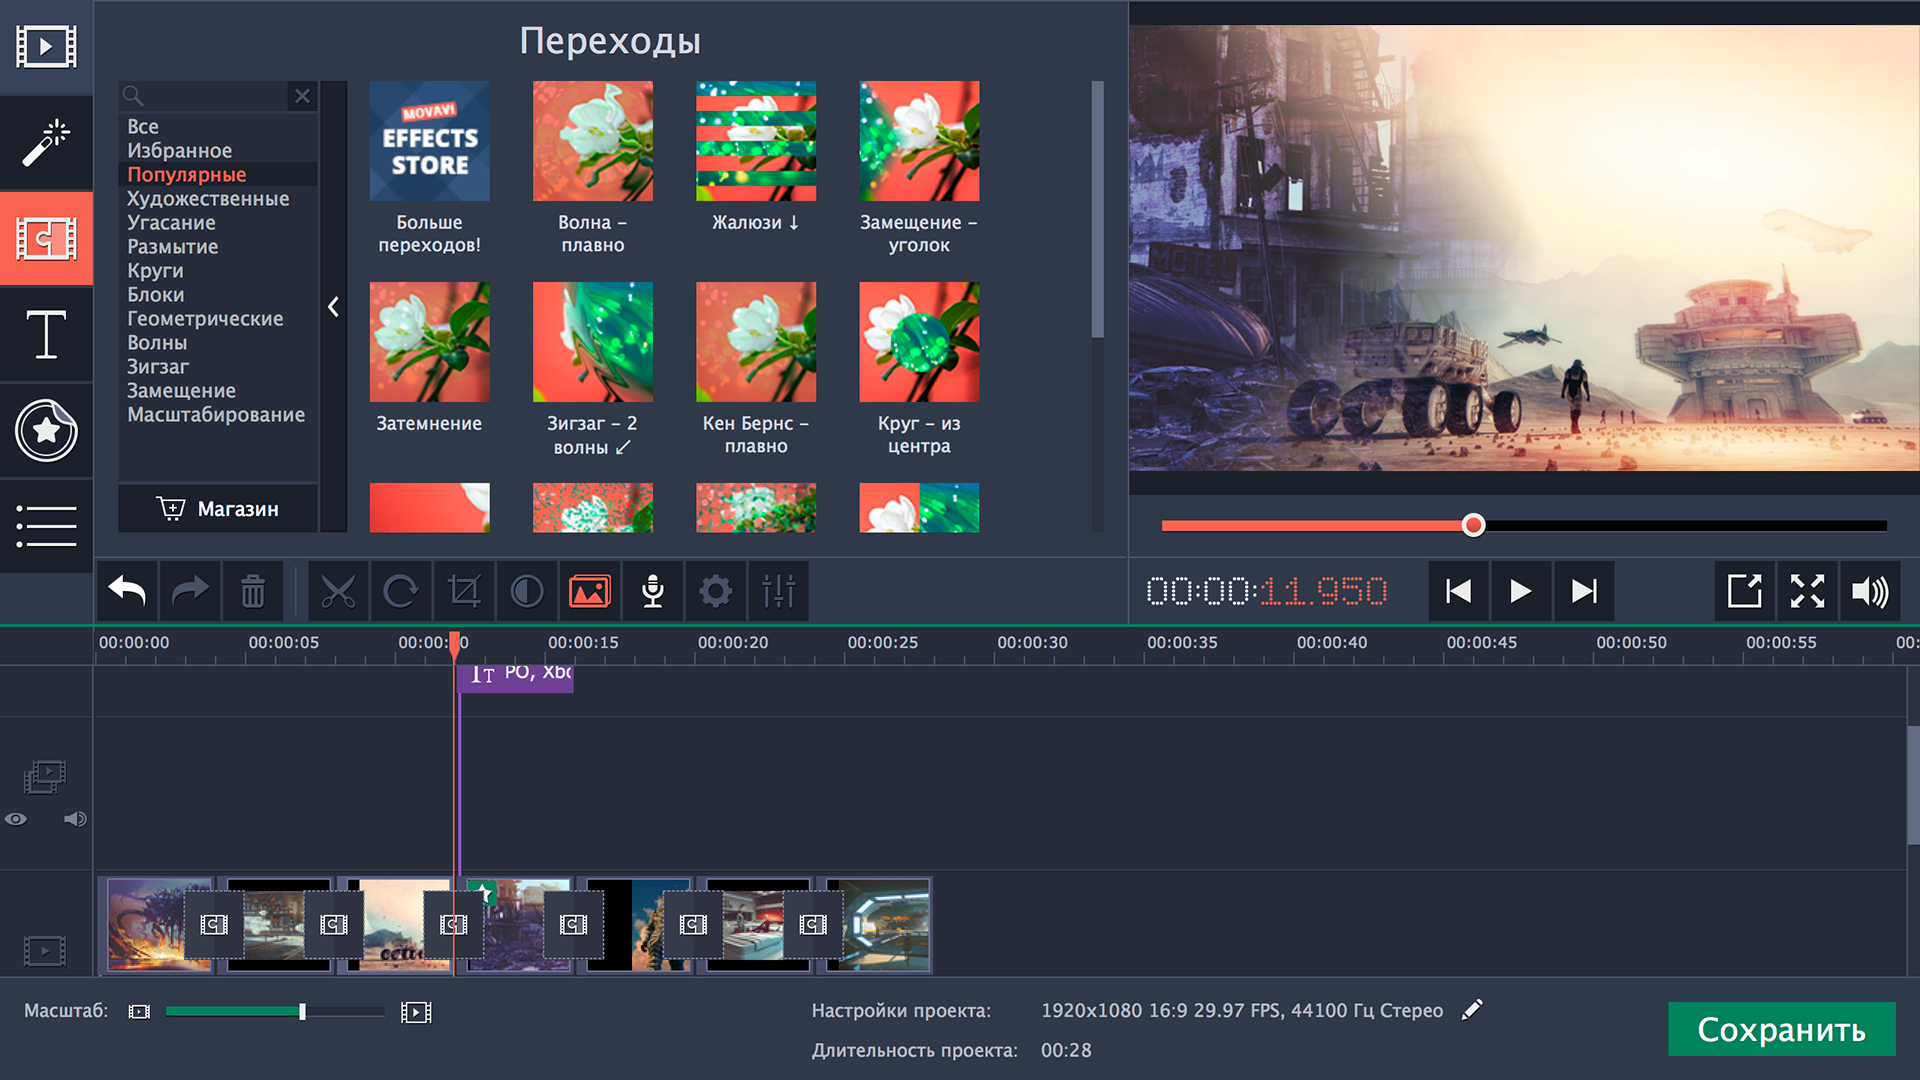
Task: Select the Художественные category
Action: click(x=208, y=199)
